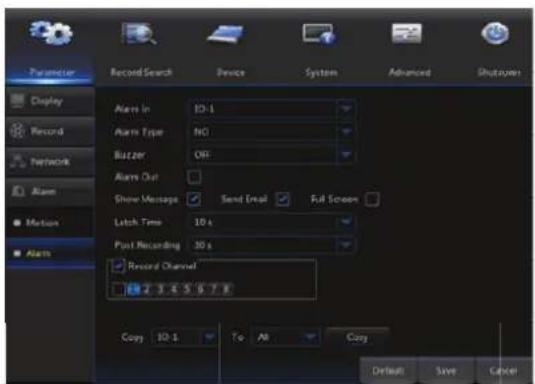
Task: Open the System monitor icon
Action: pyautogui.click(x=319, y=34)
